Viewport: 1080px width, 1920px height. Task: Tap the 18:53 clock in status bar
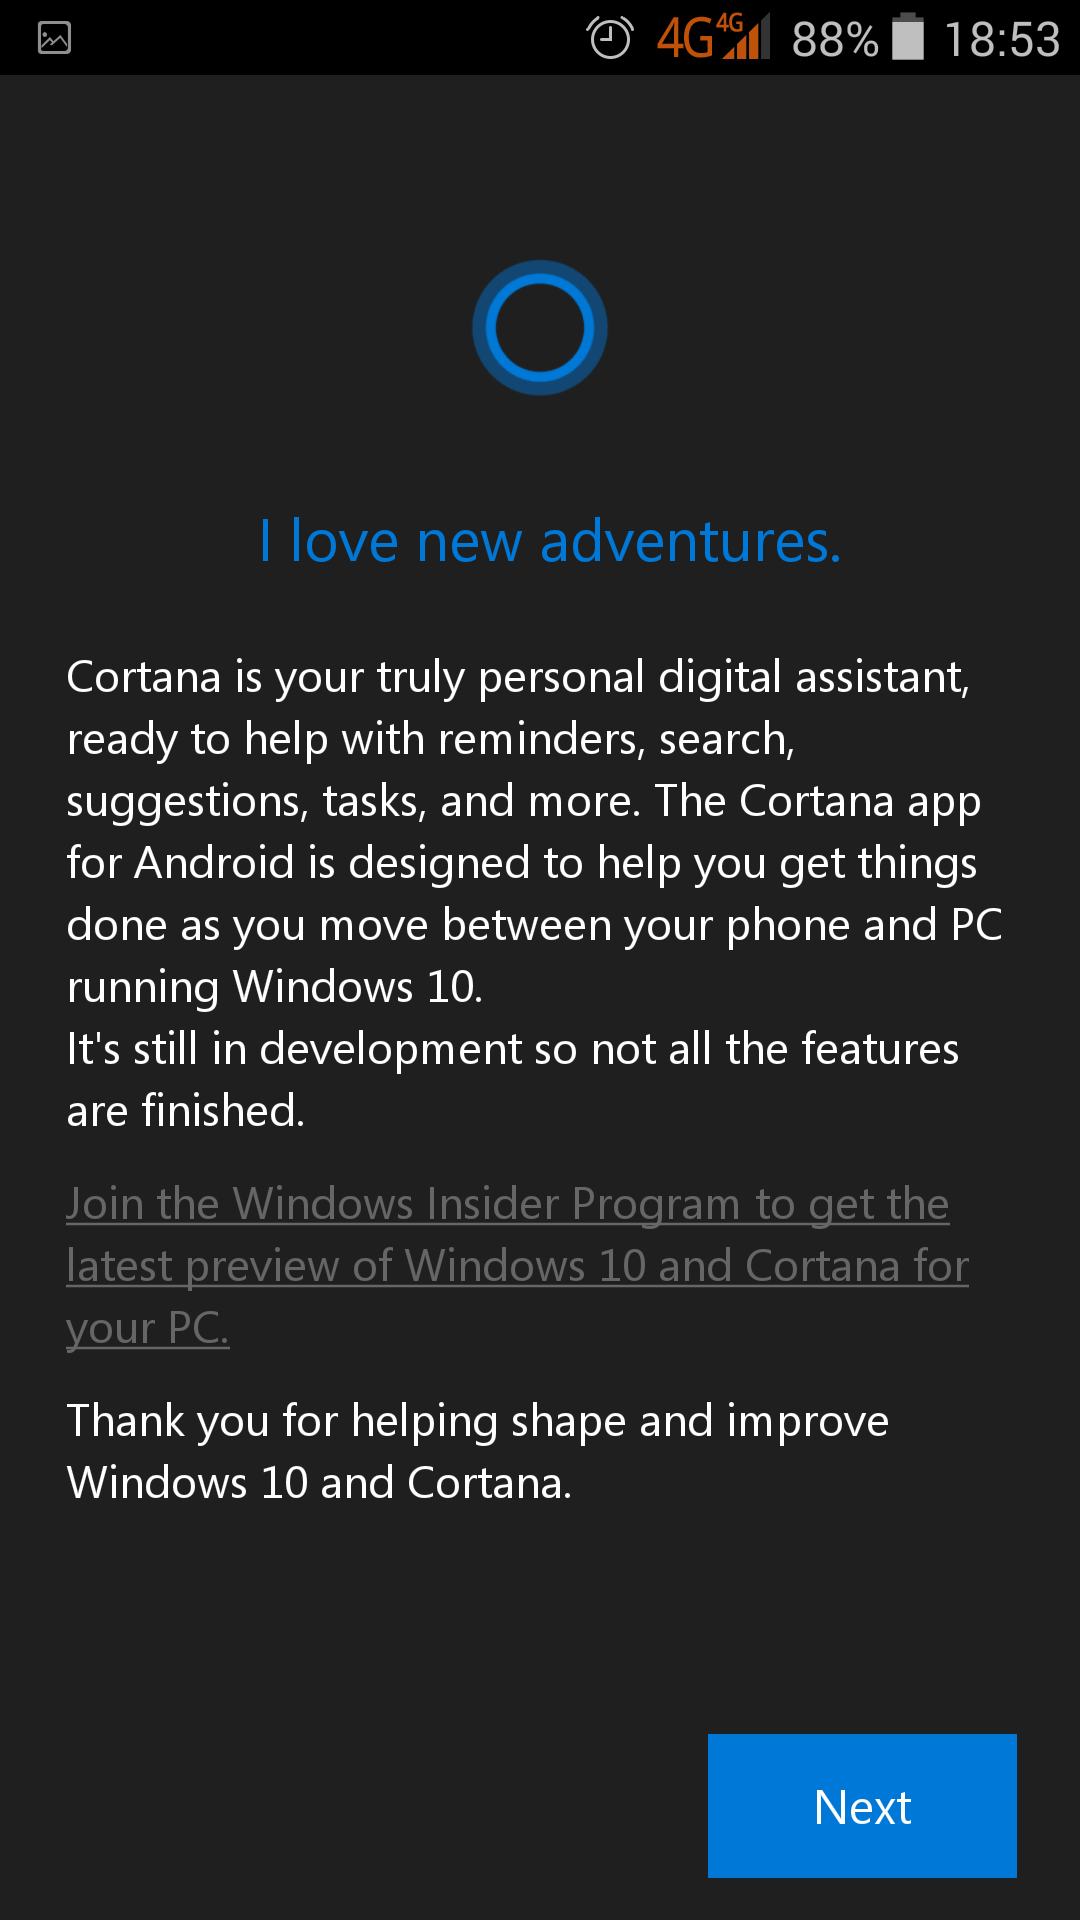(1002, 40)
